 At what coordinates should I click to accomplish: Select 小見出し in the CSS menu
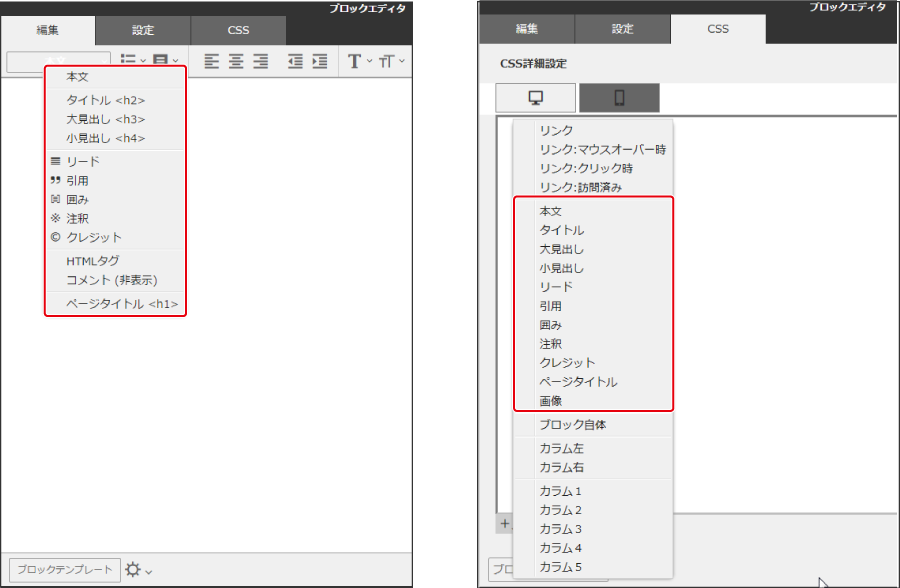click(593, 268)
